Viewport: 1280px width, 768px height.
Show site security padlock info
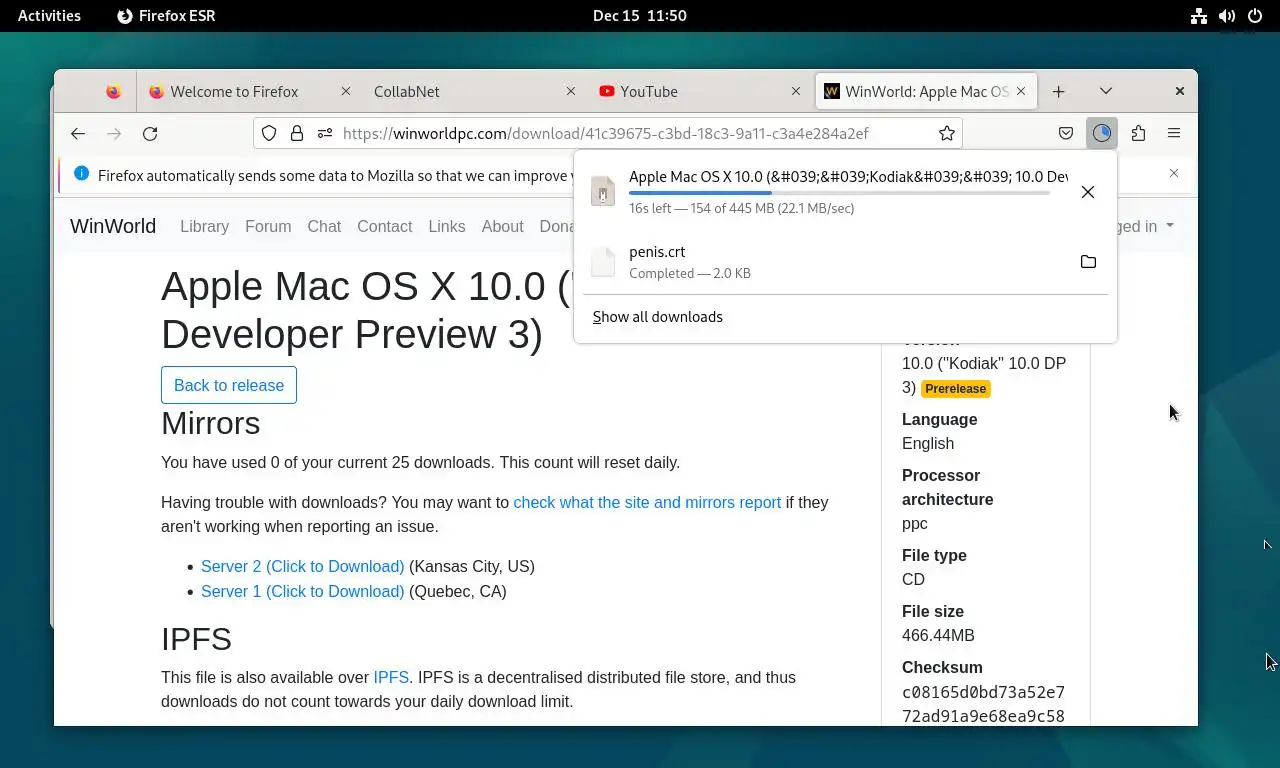(x=296, y=133)
